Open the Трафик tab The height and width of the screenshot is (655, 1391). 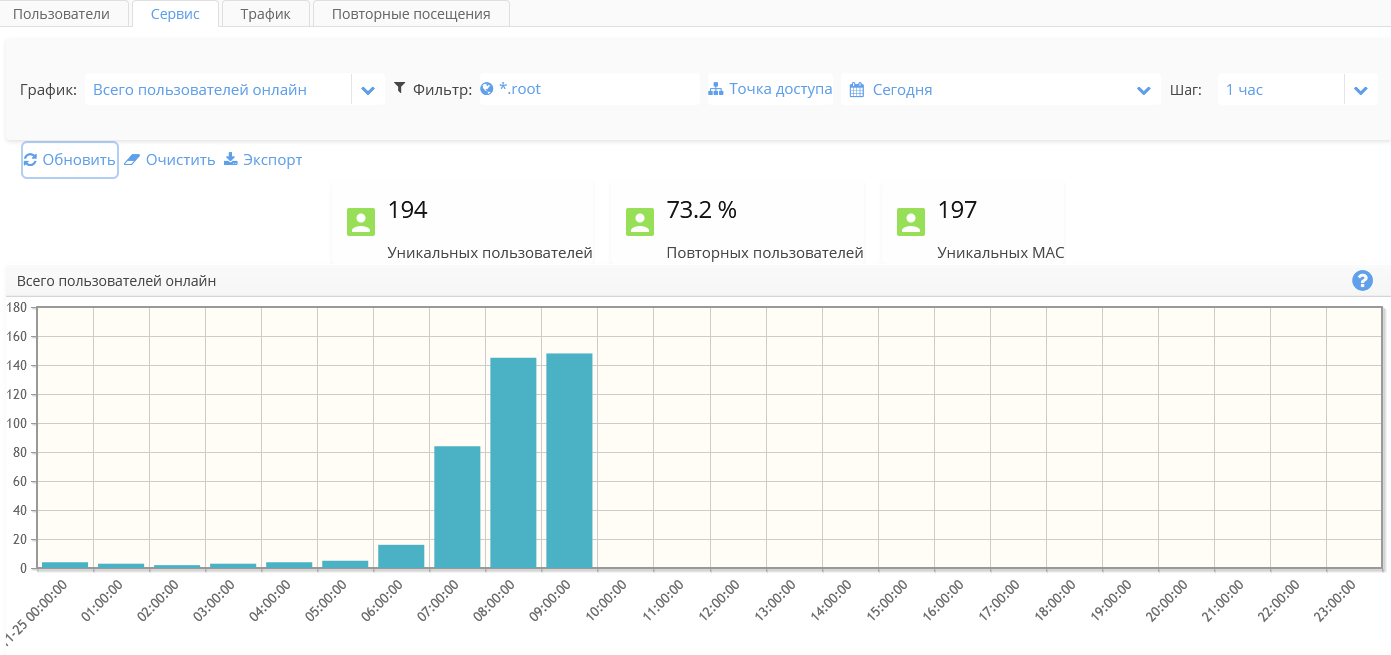click(x=265, y=14)
